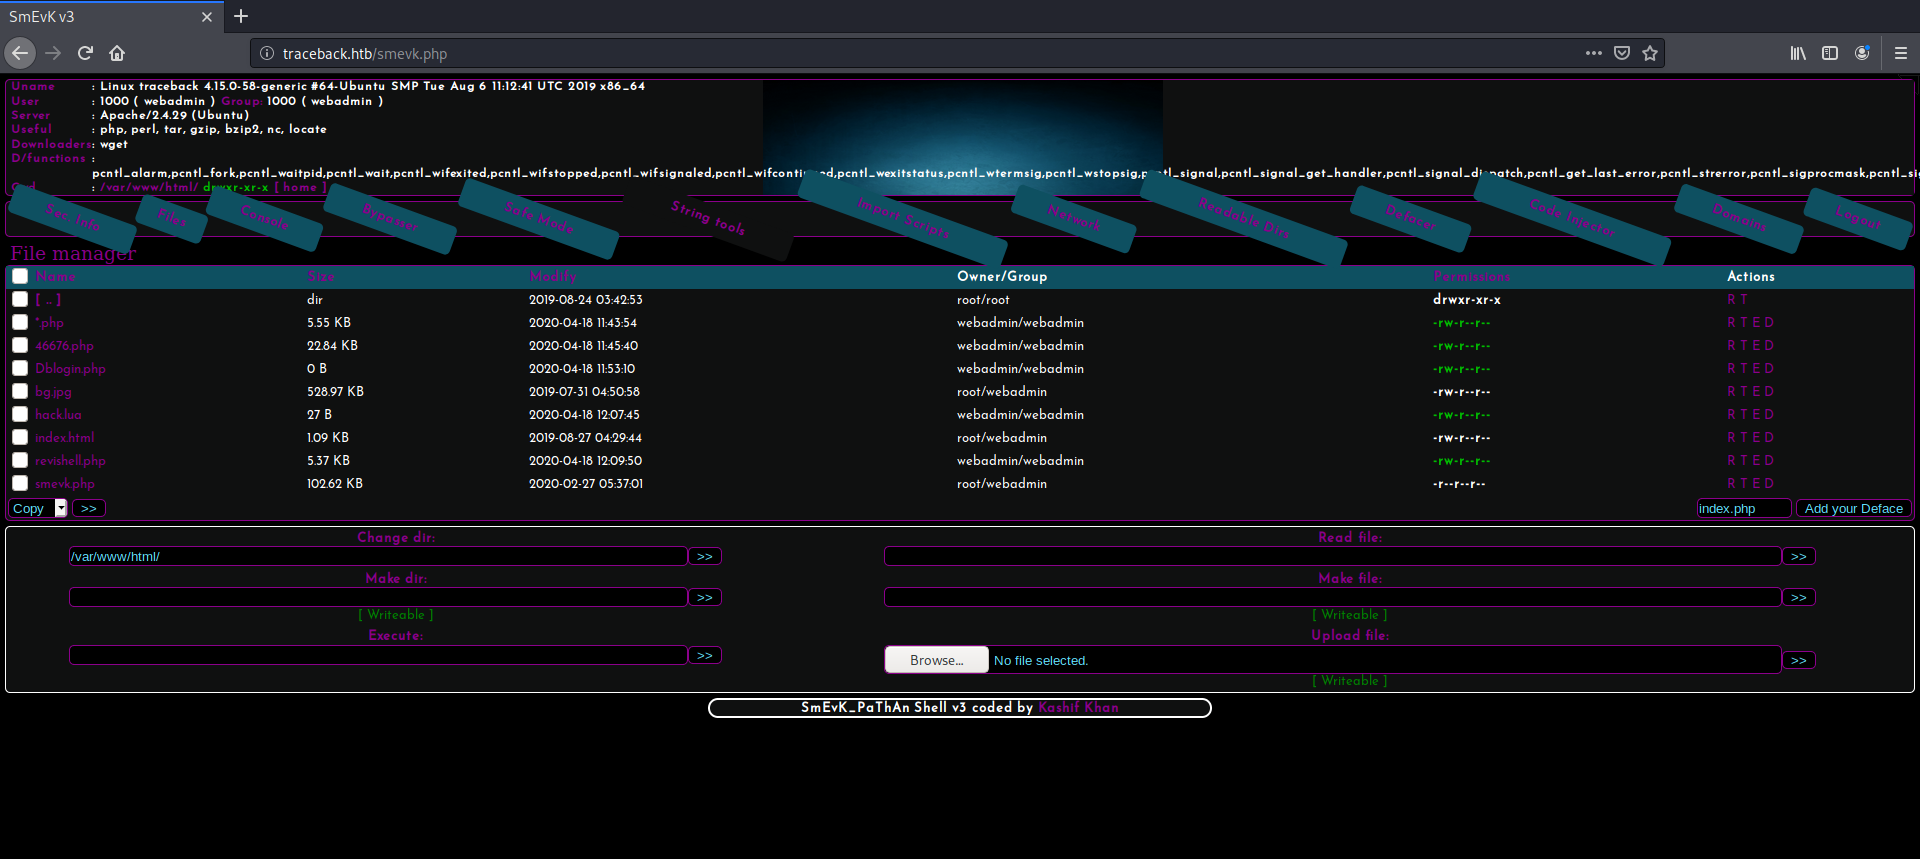Reload the page with the refresh icon
Screen dimensions: 1920x859
(85, 53)
